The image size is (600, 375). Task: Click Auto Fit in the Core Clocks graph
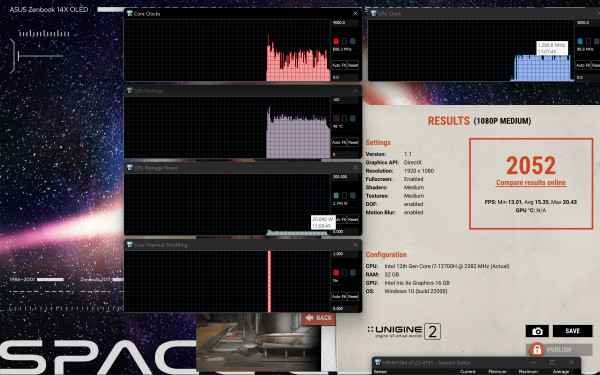(339, 65)
